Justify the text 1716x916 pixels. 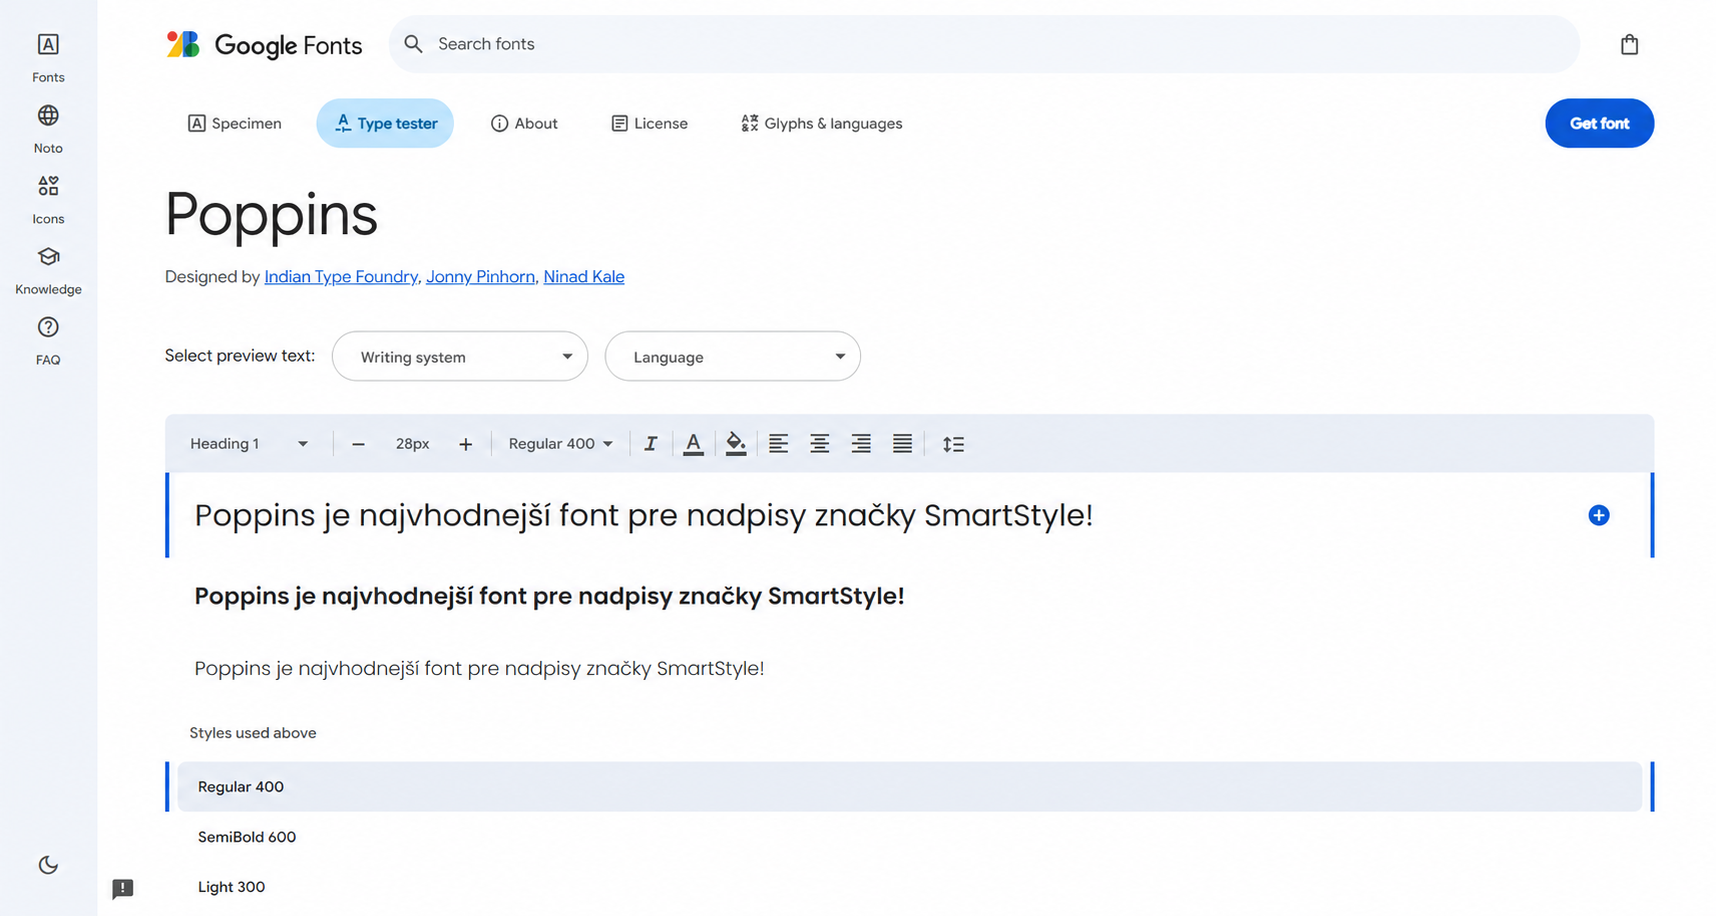(x=902, y=444)
